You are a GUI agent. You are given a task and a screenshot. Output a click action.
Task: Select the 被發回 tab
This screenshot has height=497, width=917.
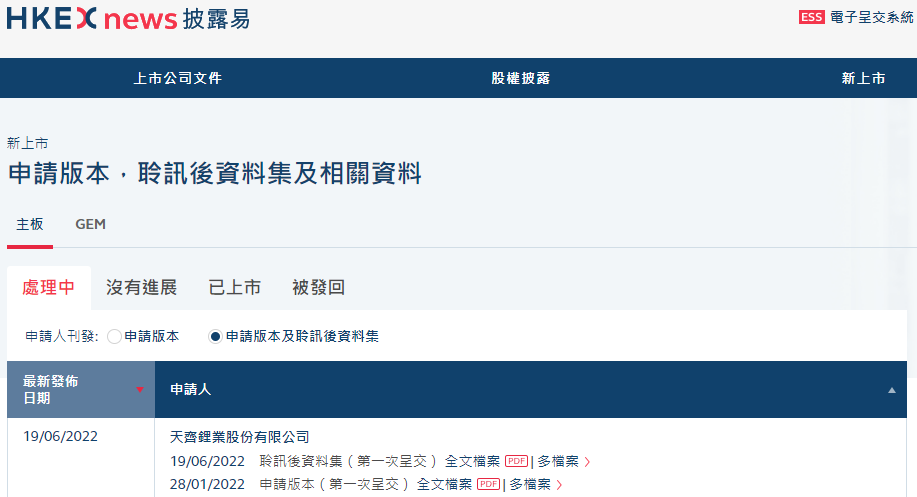tap(318, 288)
